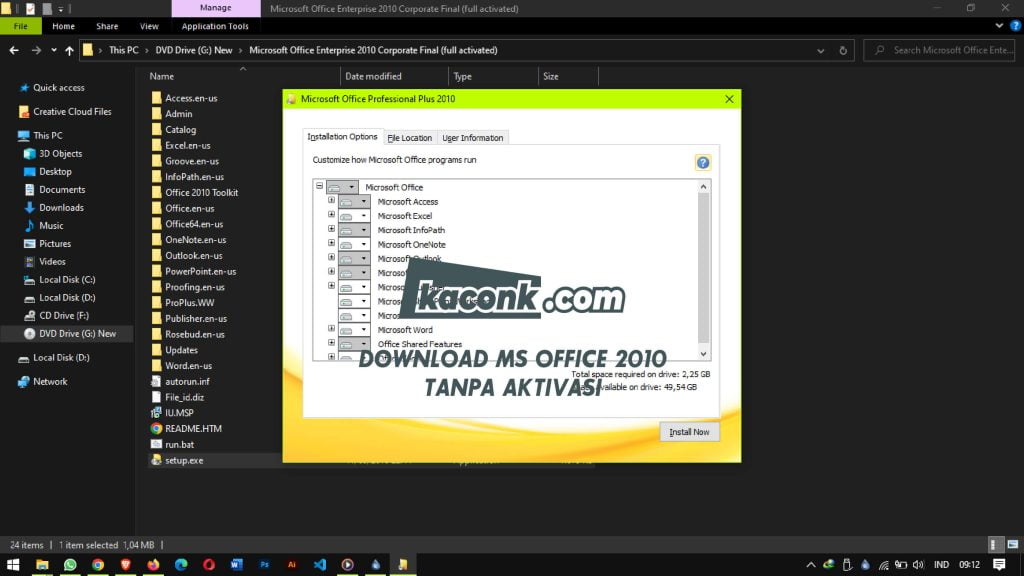Image resolution: width=1024 pixels, height=576 pixels.
Task: Open help in the Office setup dialog
Action: pyautogui.click(x=703, y=163)
